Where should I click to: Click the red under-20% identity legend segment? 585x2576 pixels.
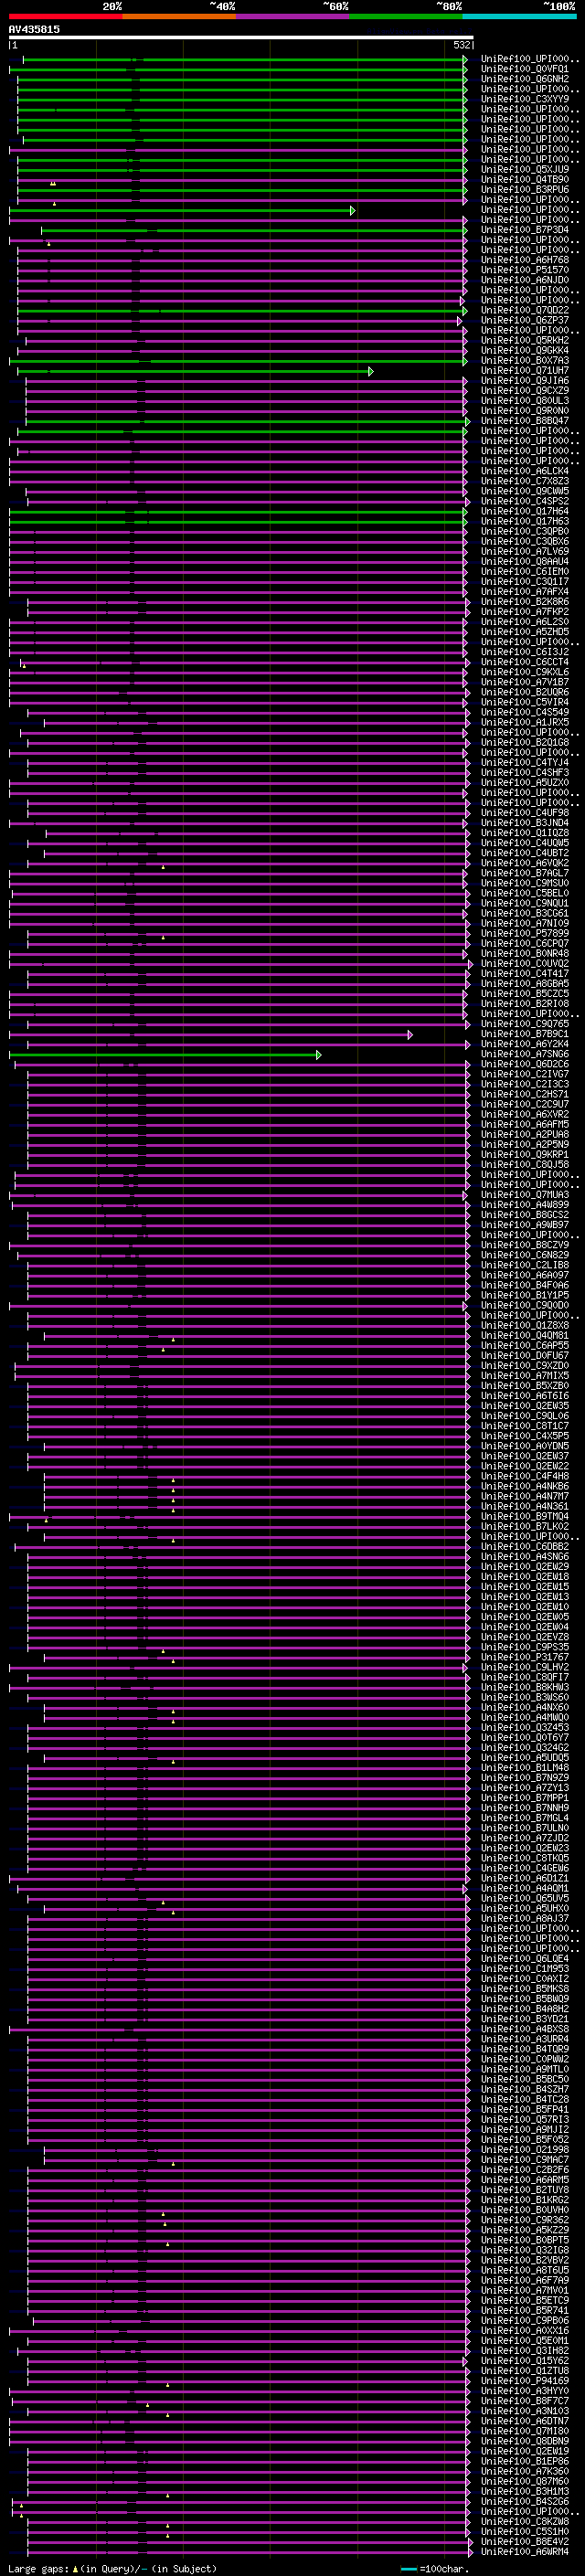[x=66, y=16]
